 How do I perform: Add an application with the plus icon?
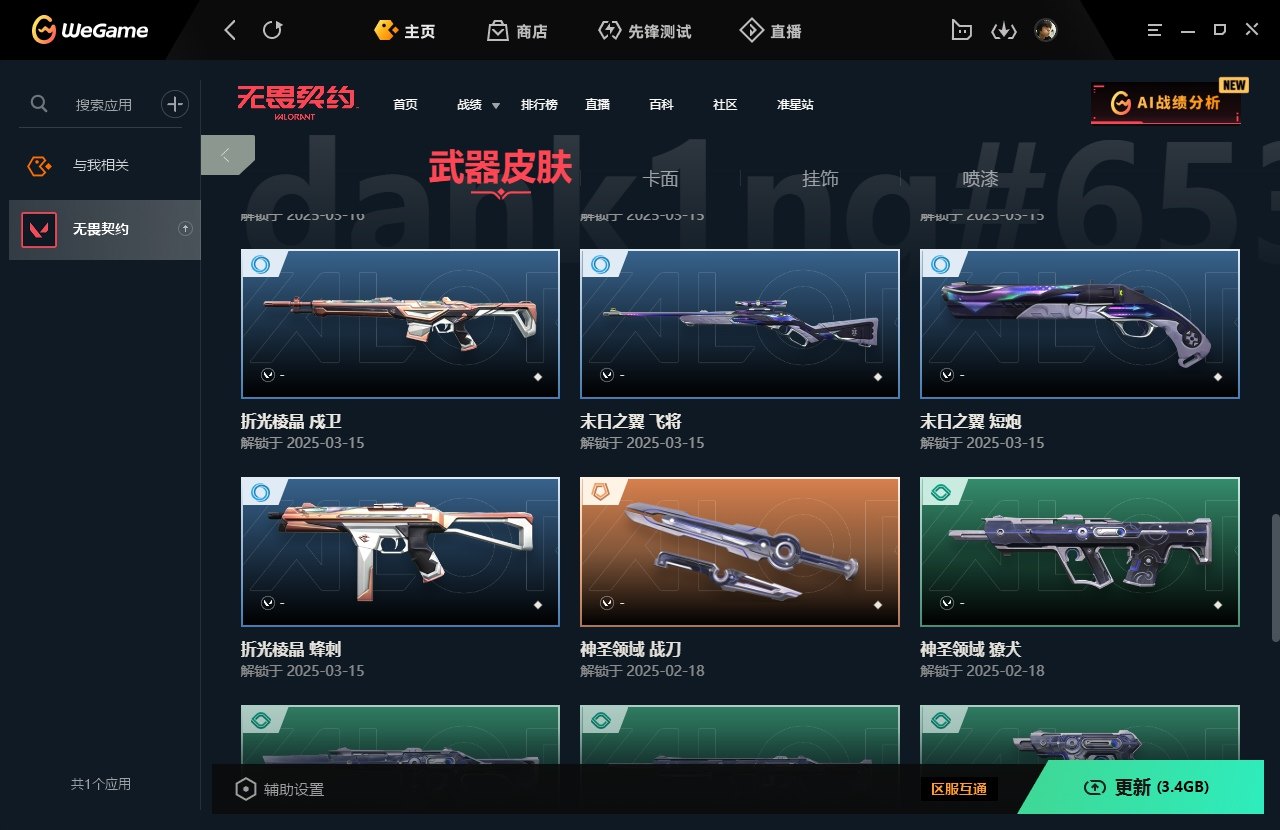pyautogui.click(x=175, y=103)
